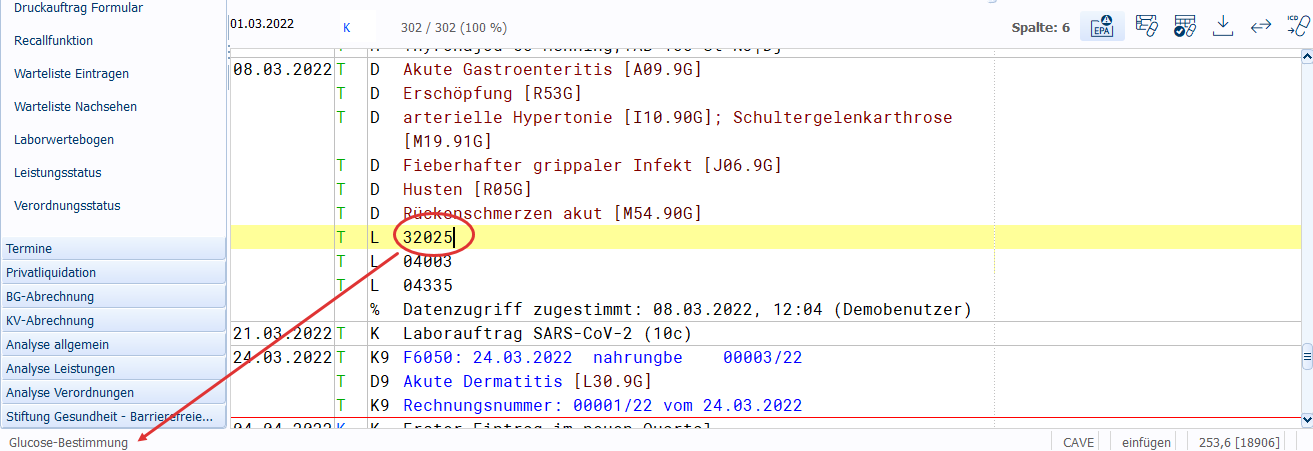
Task: Open Verordnungsstatus entry
Action: coord(68,206)
